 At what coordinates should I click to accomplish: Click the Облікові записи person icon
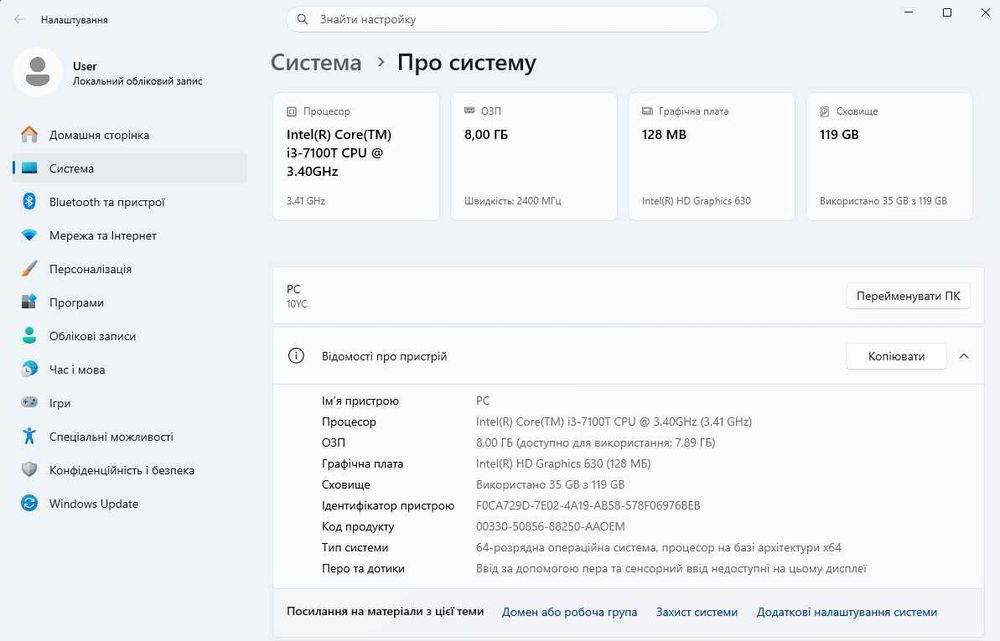pos(29,335)
